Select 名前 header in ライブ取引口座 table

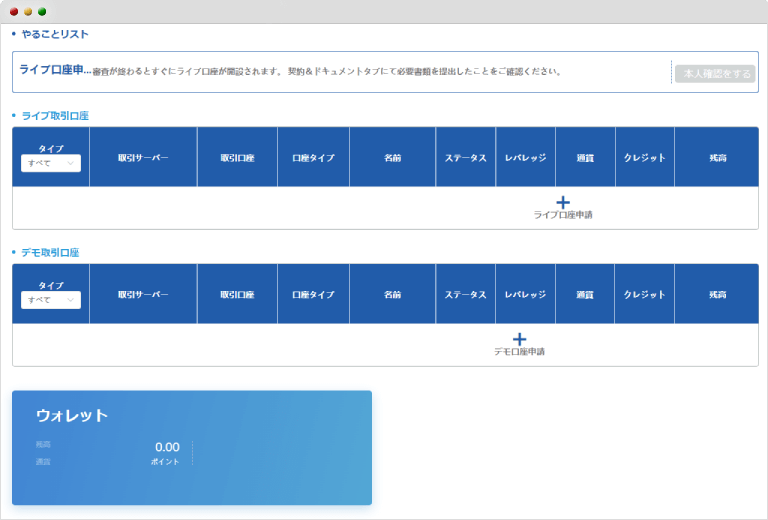(x=392, y=158)
